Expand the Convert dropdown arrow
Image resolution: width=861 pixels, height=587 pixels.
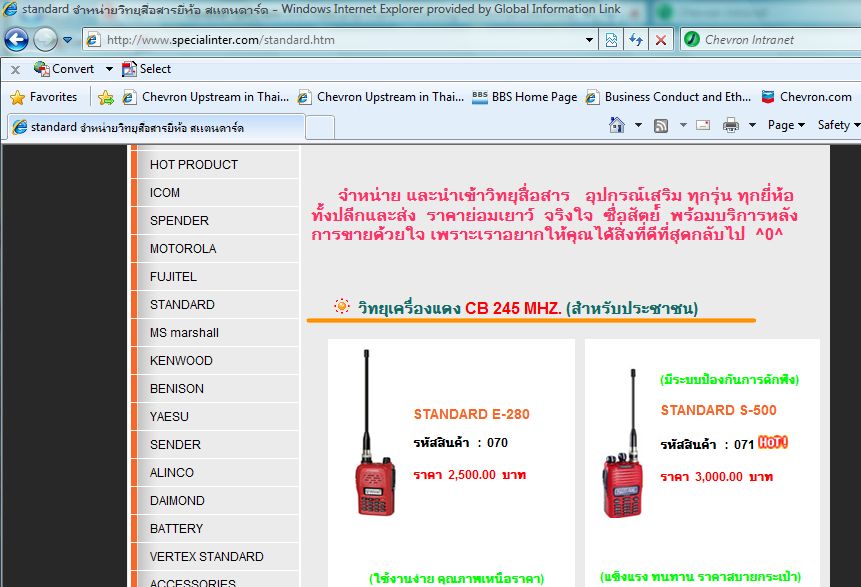click(109, 69)
